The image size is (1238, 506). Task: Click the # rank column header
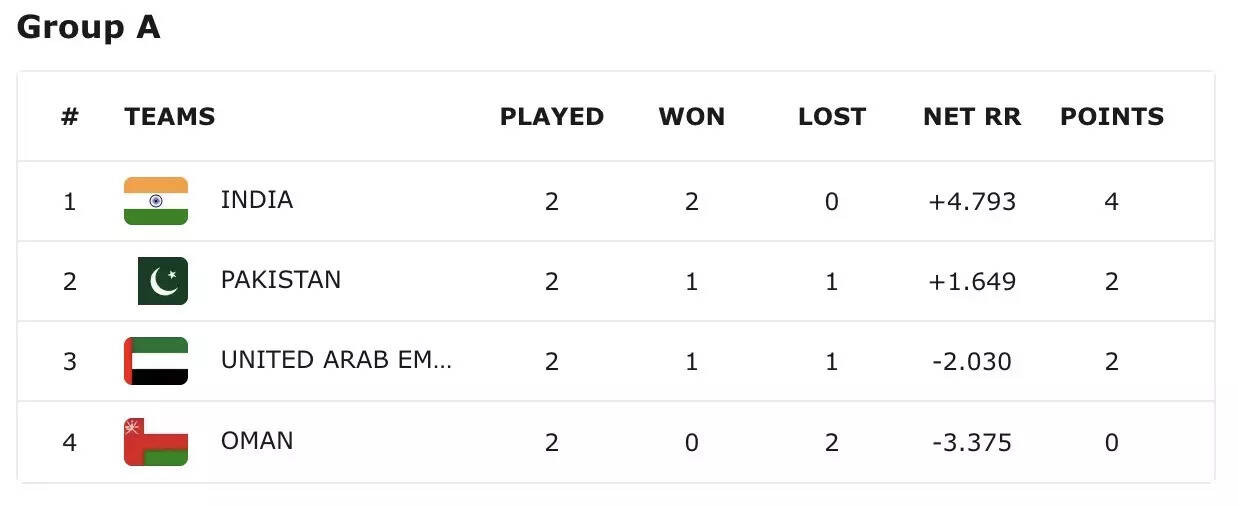[69, 117]
